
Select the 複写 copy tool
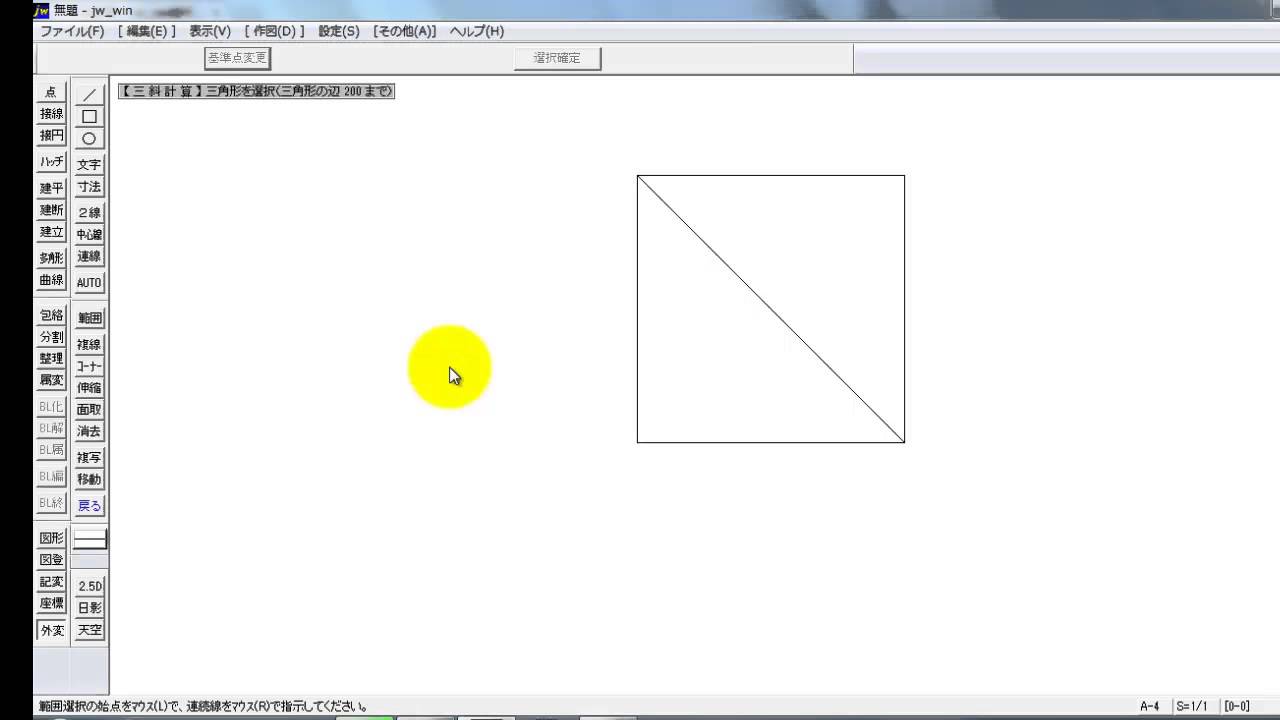[89, 457]
